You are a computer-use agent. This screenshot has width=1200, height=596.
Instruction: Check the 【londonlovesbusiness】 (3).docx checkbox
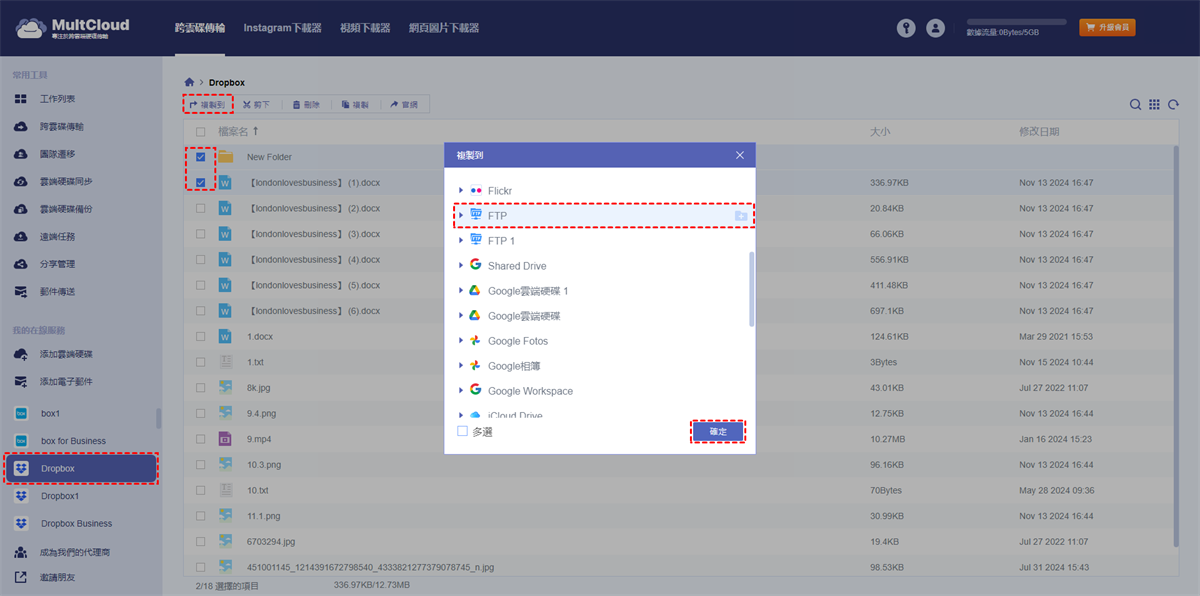pyautogui.click(x=201, y=234)
